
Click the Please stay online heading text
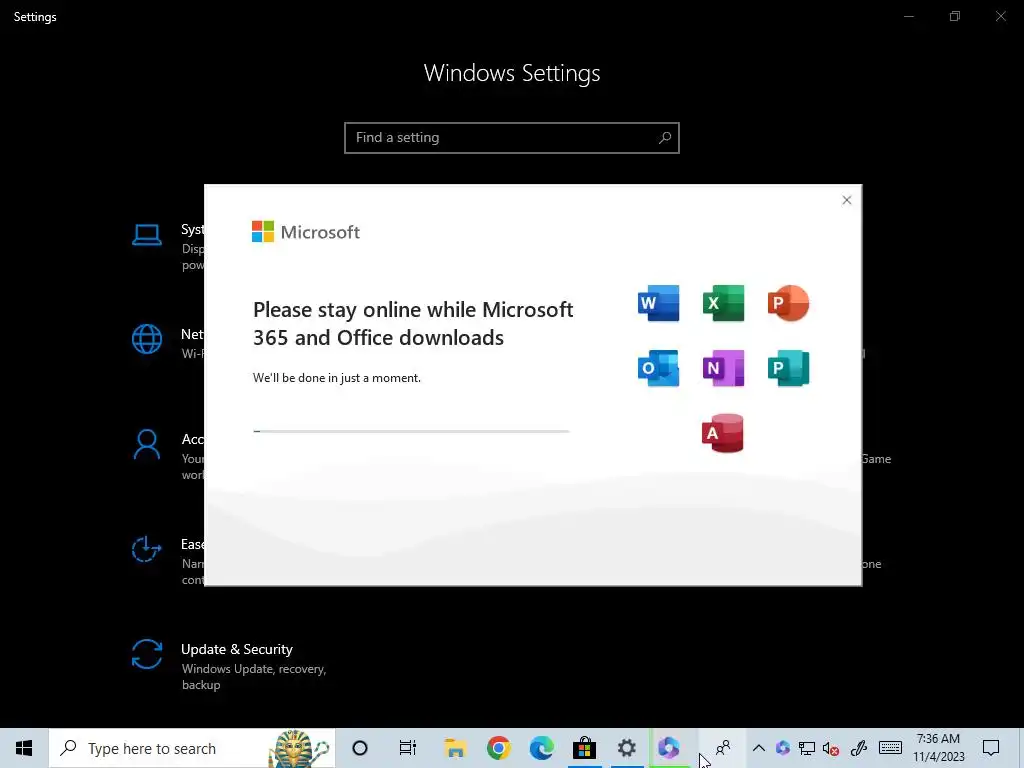click(413, 323)
